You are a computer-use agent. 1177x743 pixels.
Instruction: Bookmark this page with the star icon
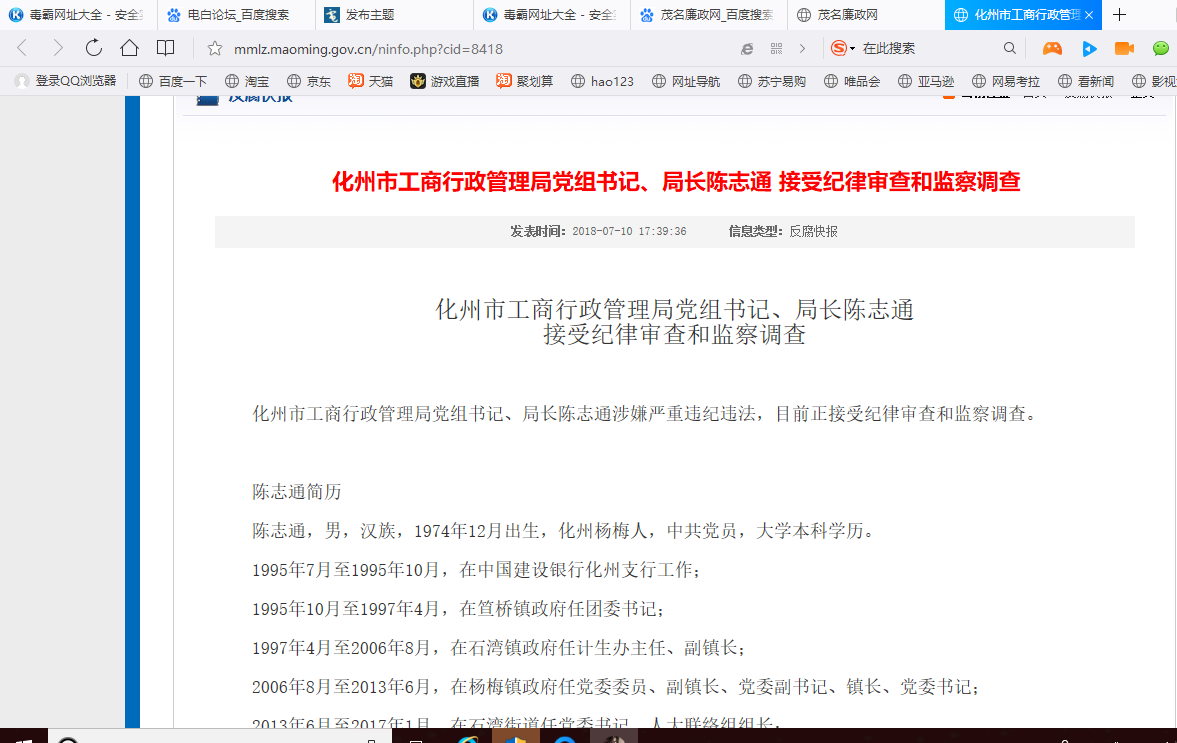pos(214,48)
